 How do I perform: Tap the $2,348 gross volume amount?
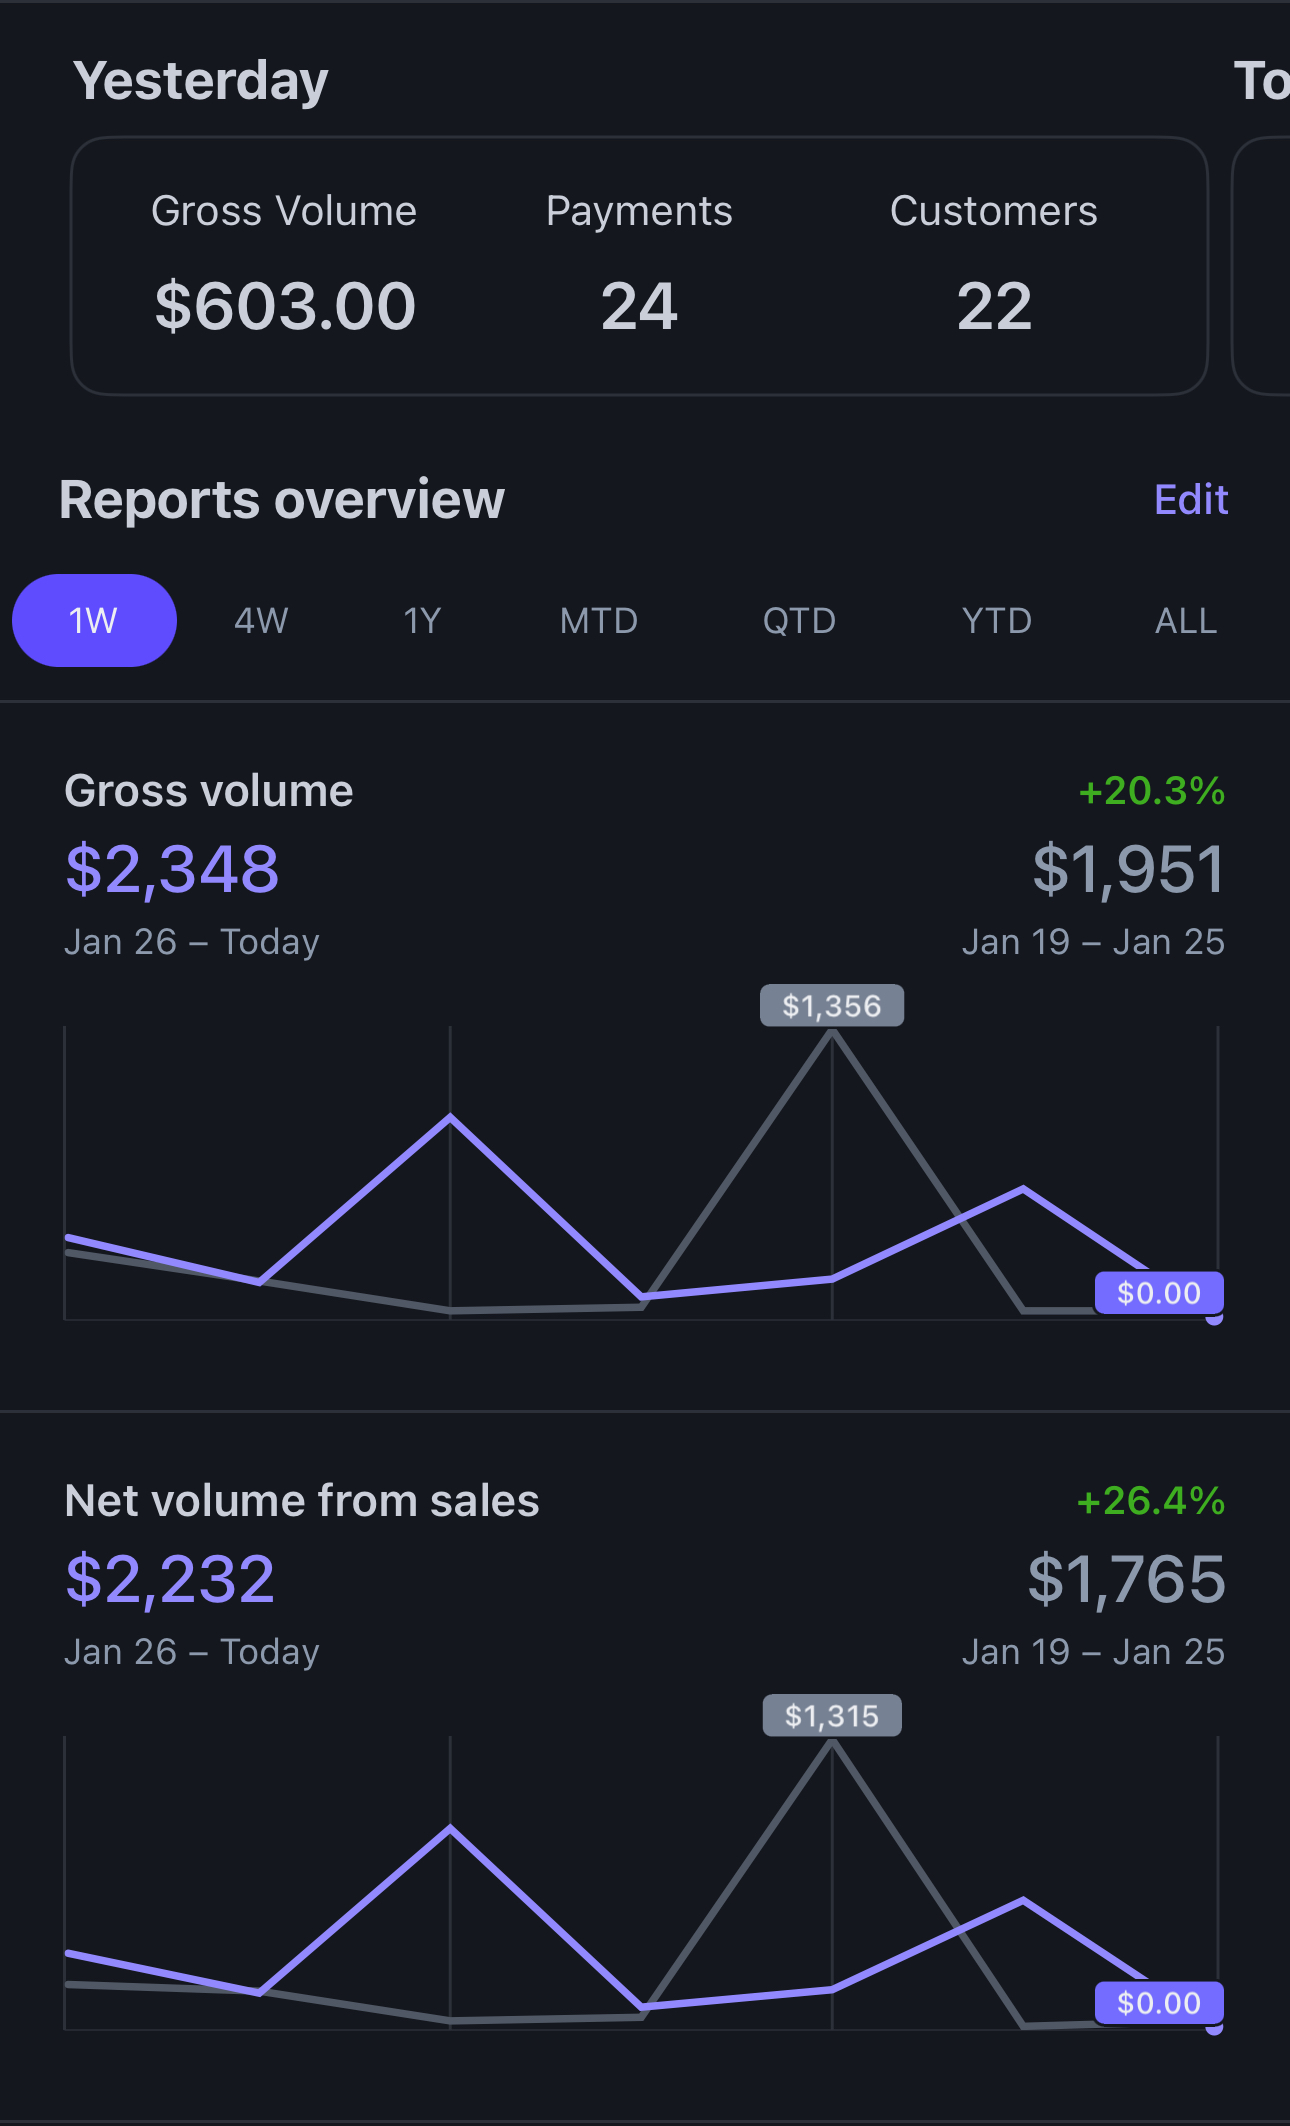(x=172, y=869)
